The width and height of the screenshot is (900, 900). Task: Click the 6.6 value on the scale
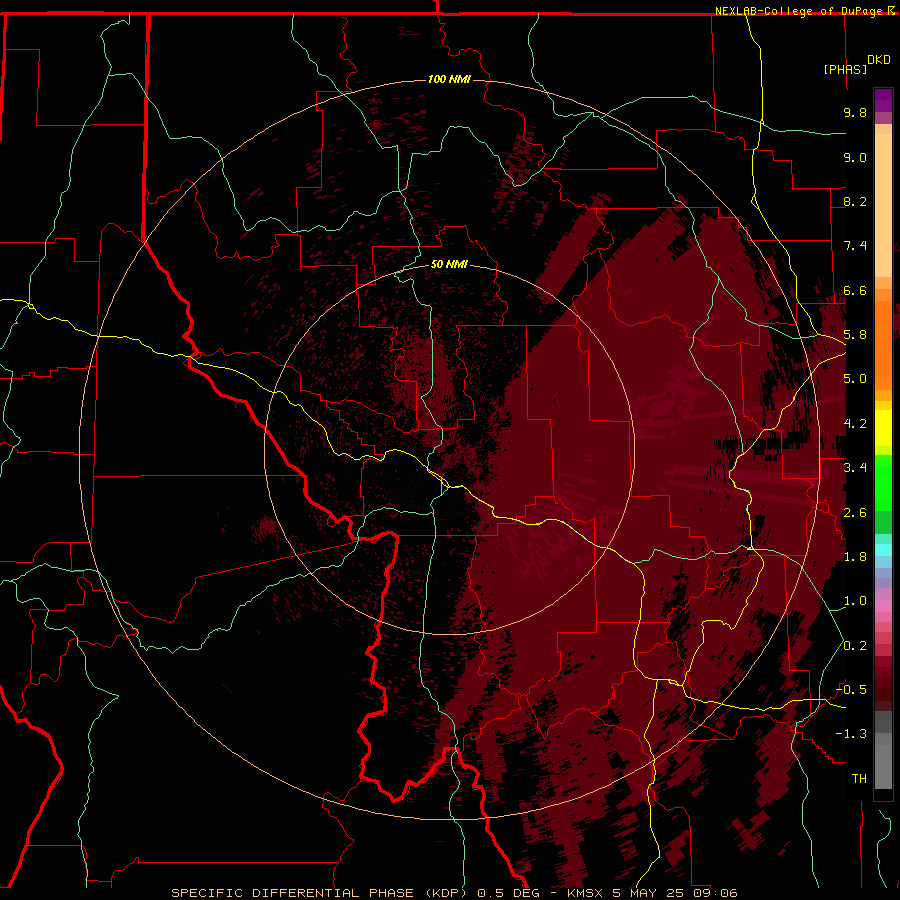(x=855, y=290)
